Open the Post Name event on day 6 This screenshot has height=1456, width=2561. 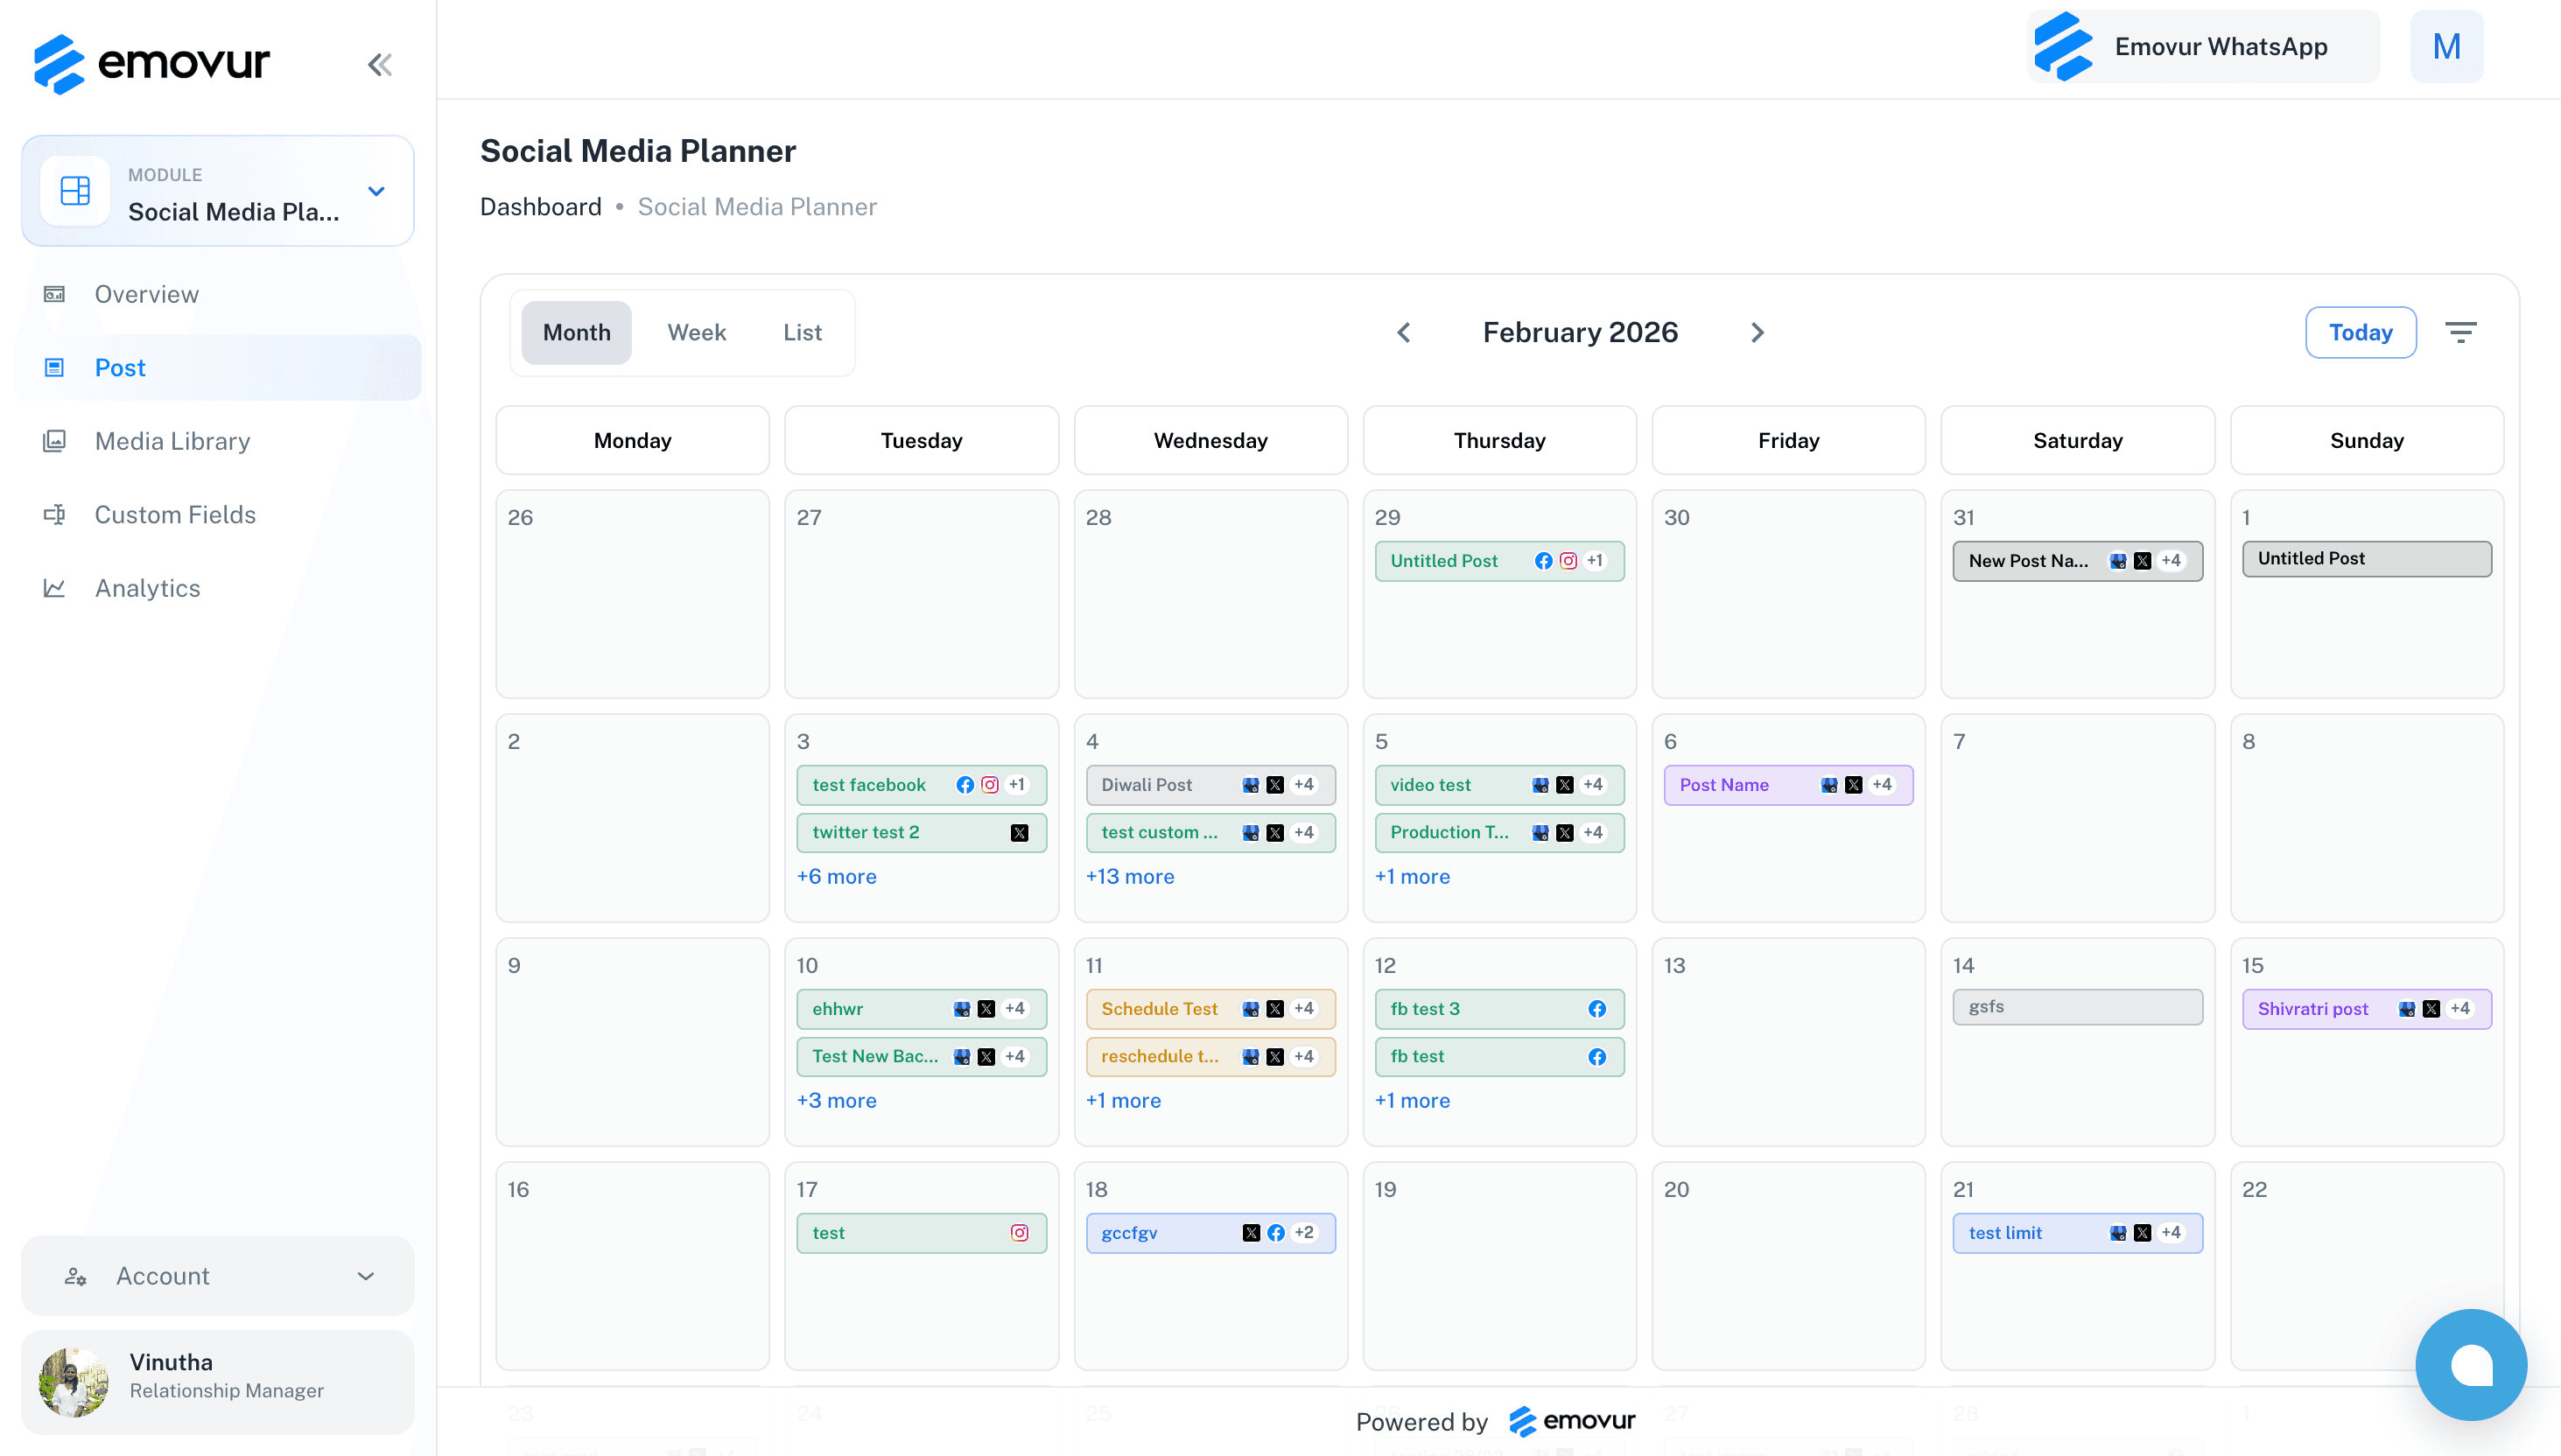(1788, 785)
